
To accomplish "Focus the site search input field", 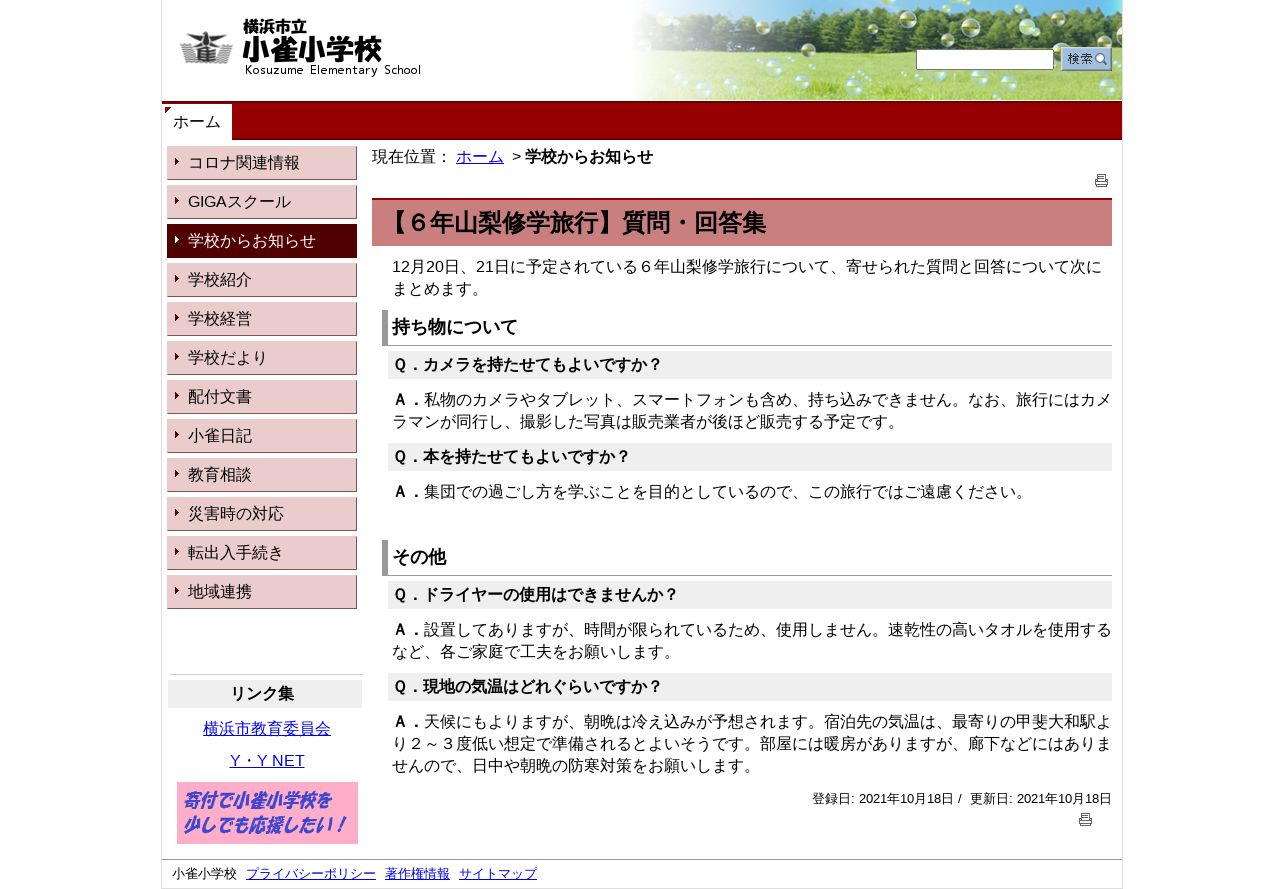I will (985, 60).
